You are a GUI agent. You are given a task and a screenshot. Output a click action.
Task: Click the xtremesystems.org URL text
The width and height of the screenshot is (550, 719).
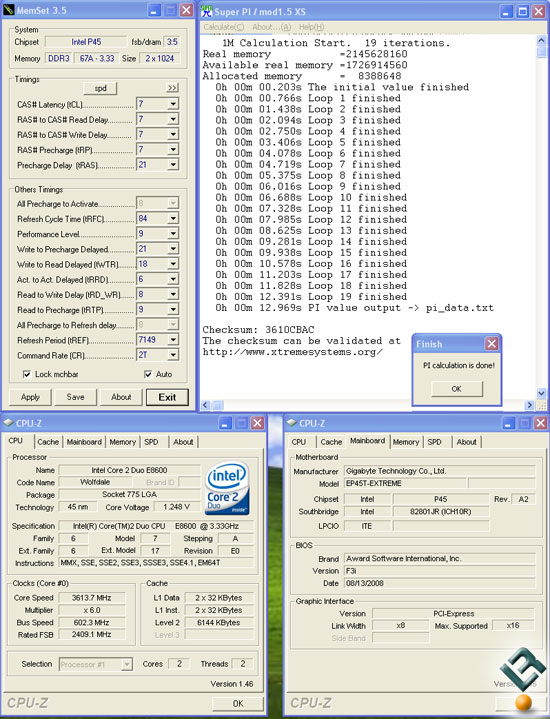tap(293, 352)
